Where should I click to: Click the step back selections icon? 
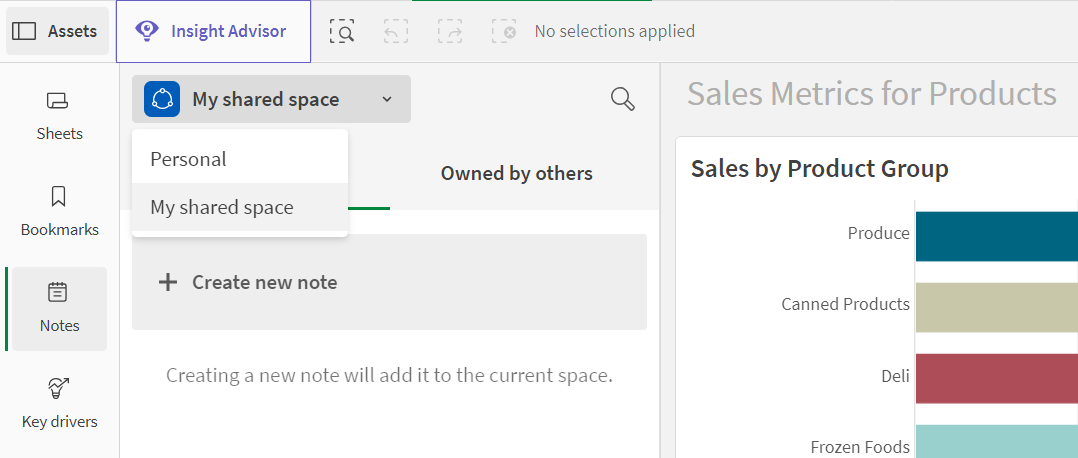coord(396,32)
